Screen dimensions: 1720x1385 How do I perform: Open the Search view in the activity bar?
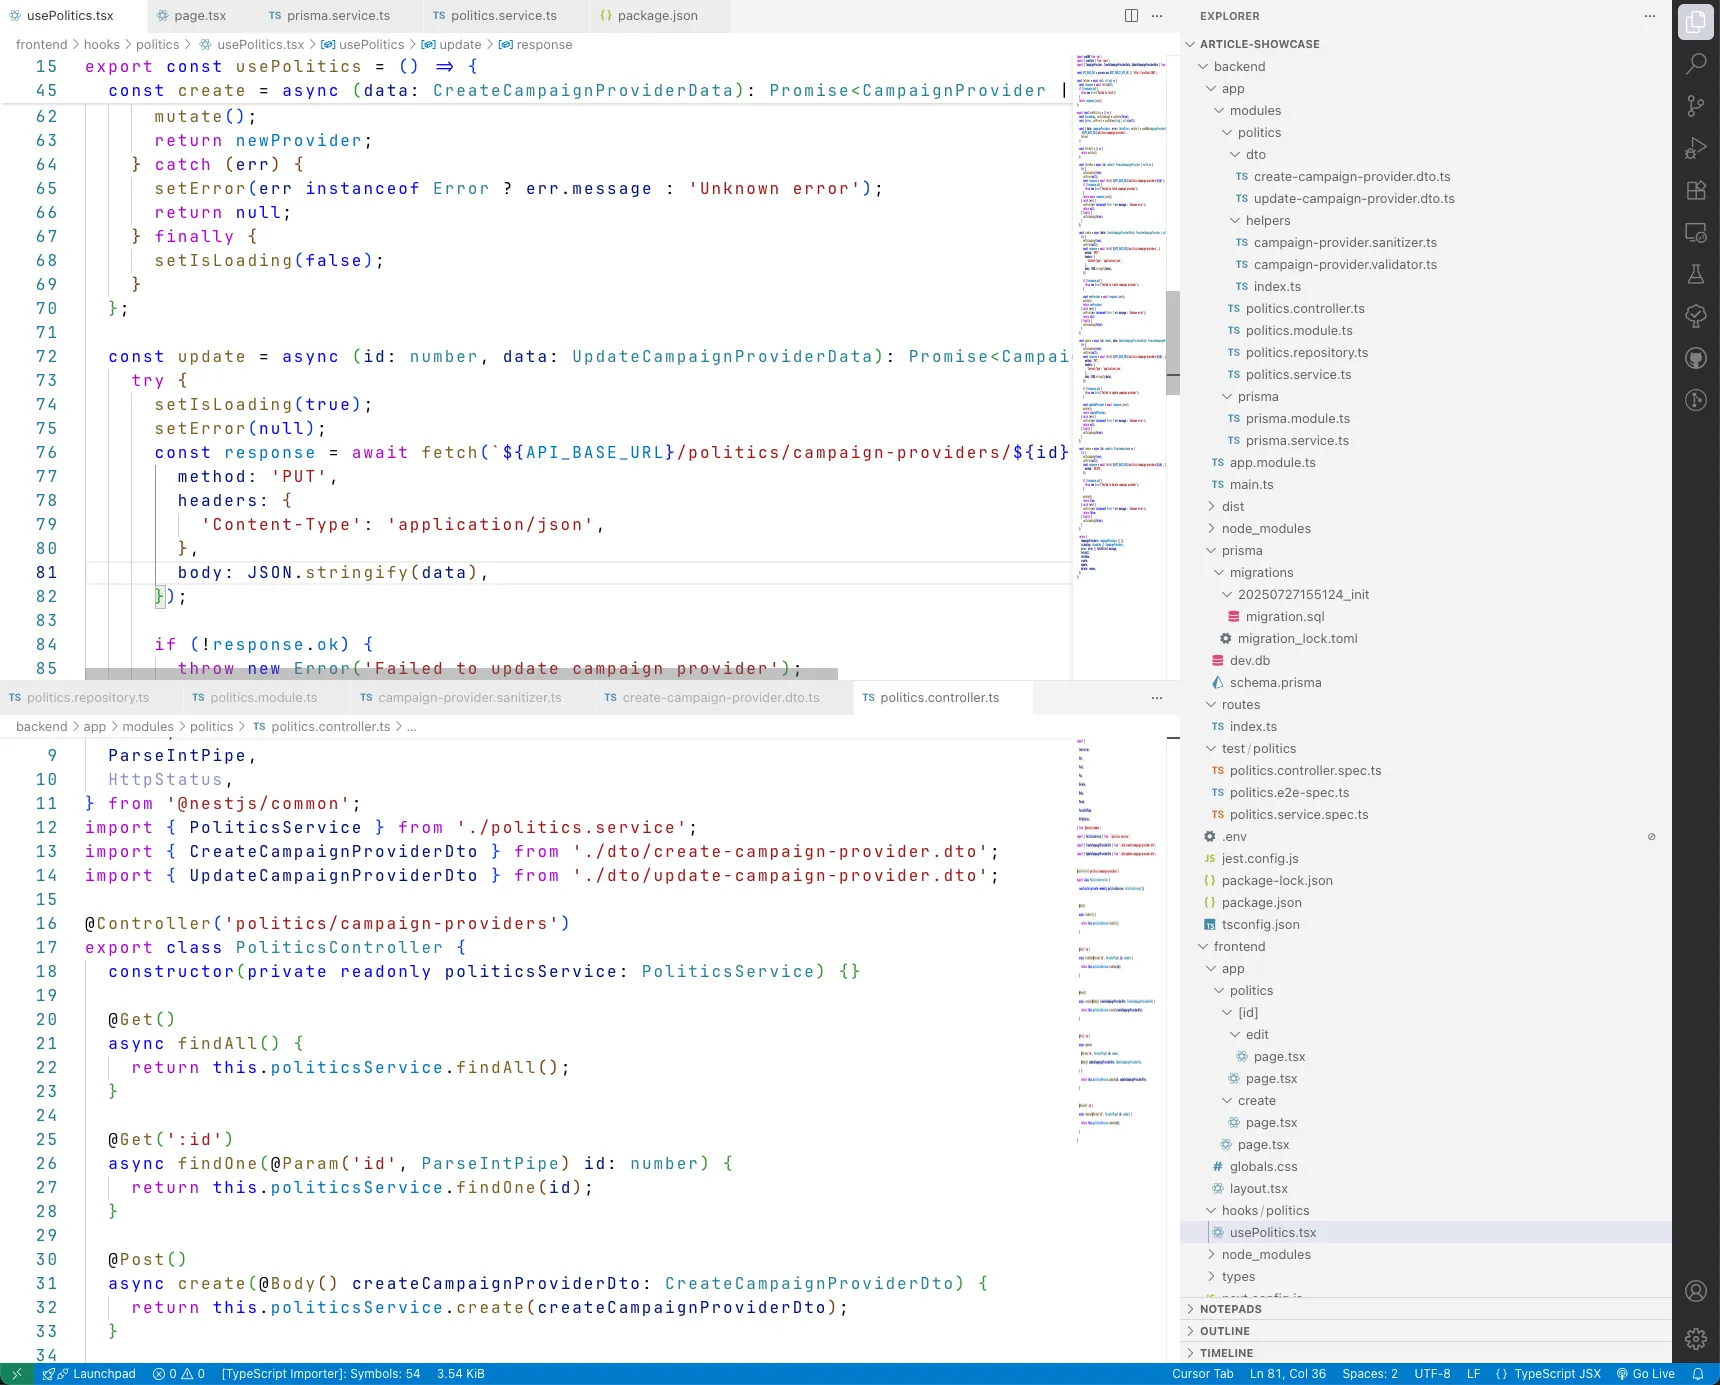1696,63
